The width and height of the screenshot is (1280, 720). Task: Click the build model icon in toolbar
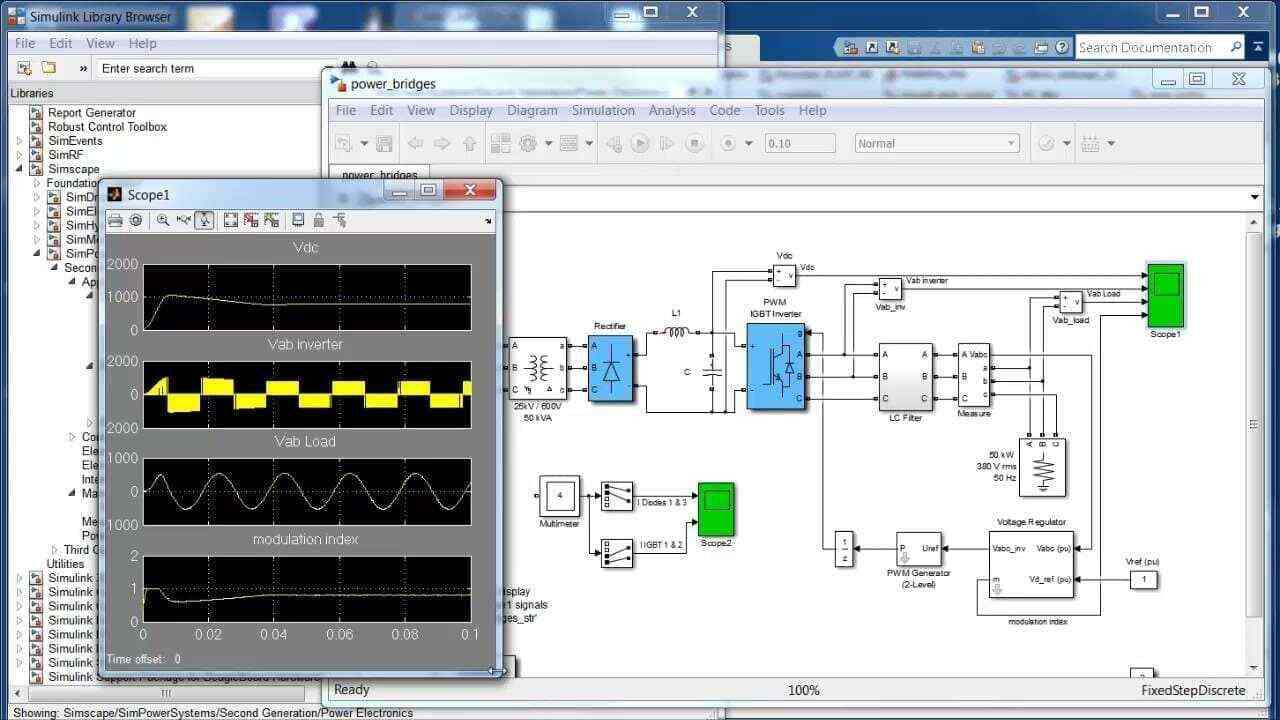click(x=1091, y=144)
